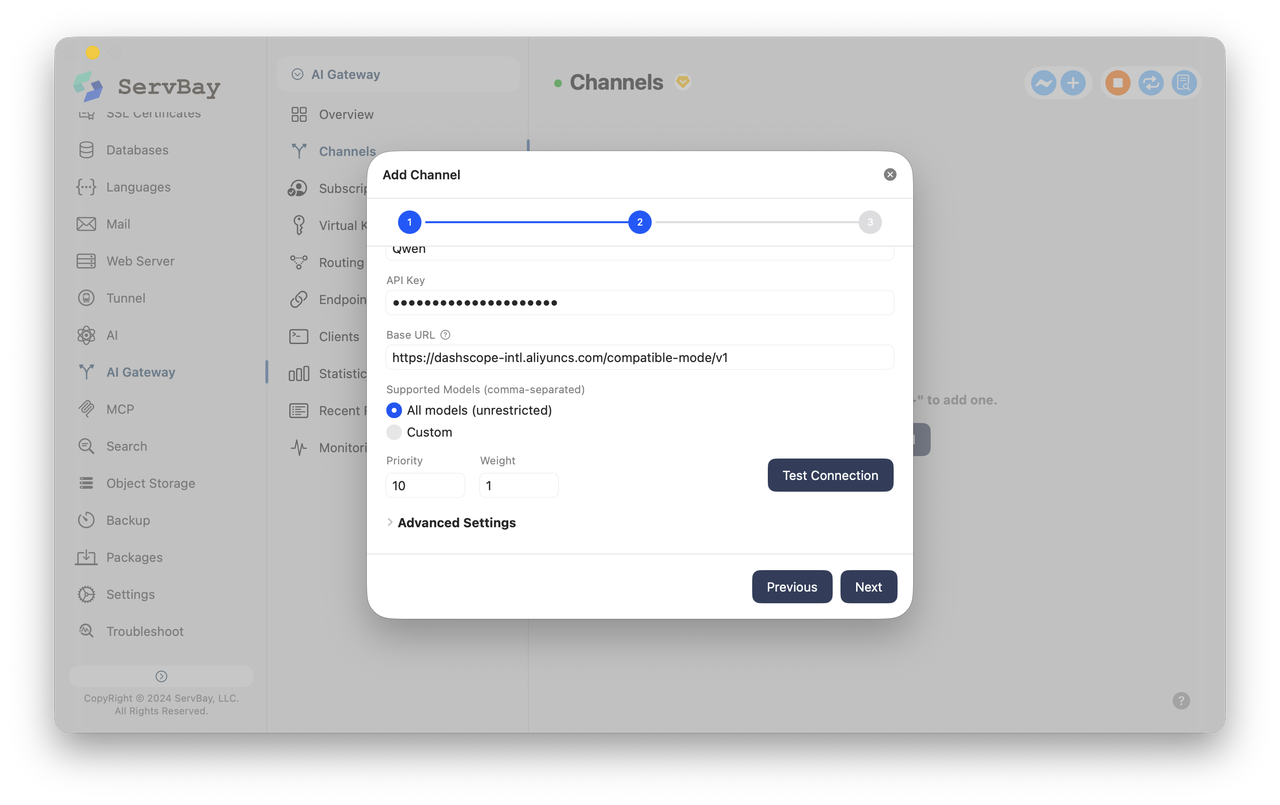The image size is (1280, 805).
Task: Open Object Storage in sidebar
Action: coord(151,483)
